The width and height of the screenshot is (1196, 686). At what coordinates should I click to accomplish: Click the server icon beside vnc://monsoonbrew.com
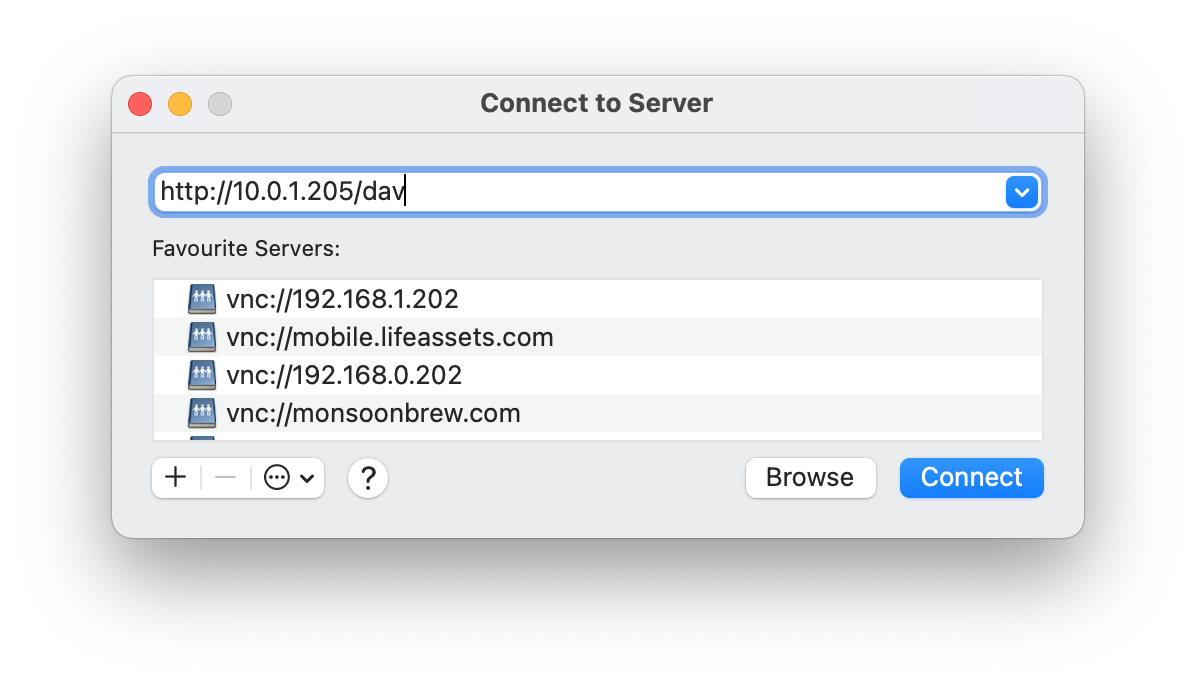click(x=202, y=413)
